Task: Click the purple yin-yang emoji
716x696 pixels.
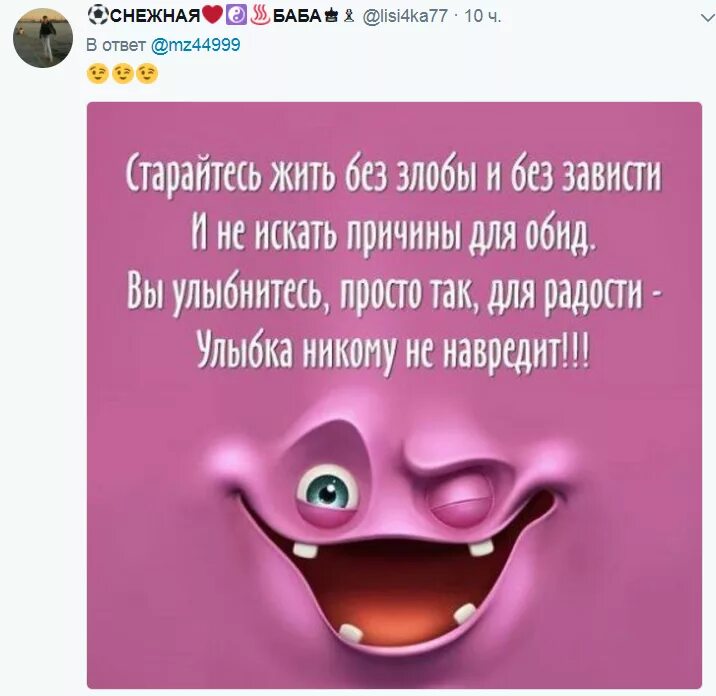Action: tap(236, 16)
